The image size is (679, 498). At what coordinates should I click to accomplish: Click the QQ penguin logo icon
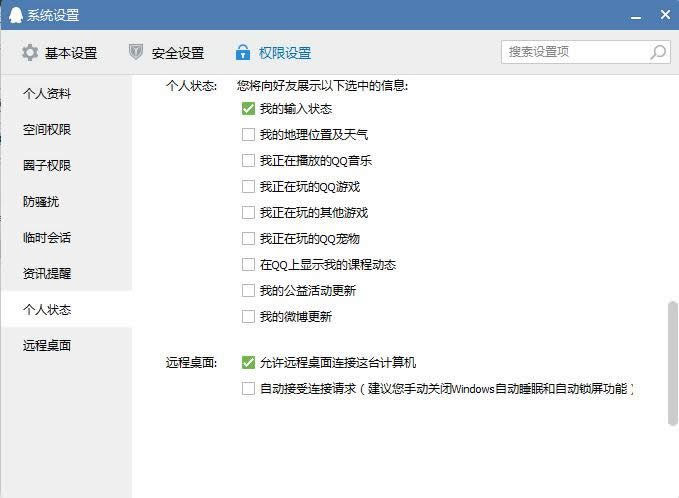(x=15, y=15)
